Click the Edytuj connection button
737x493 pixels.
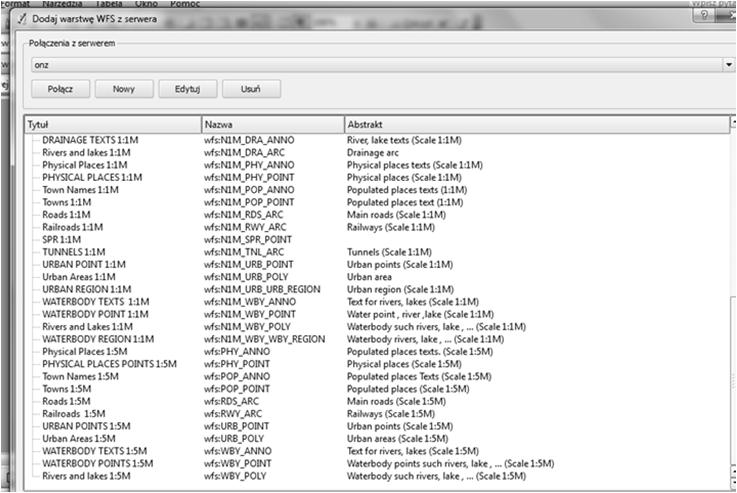click(x=188, y=89)
